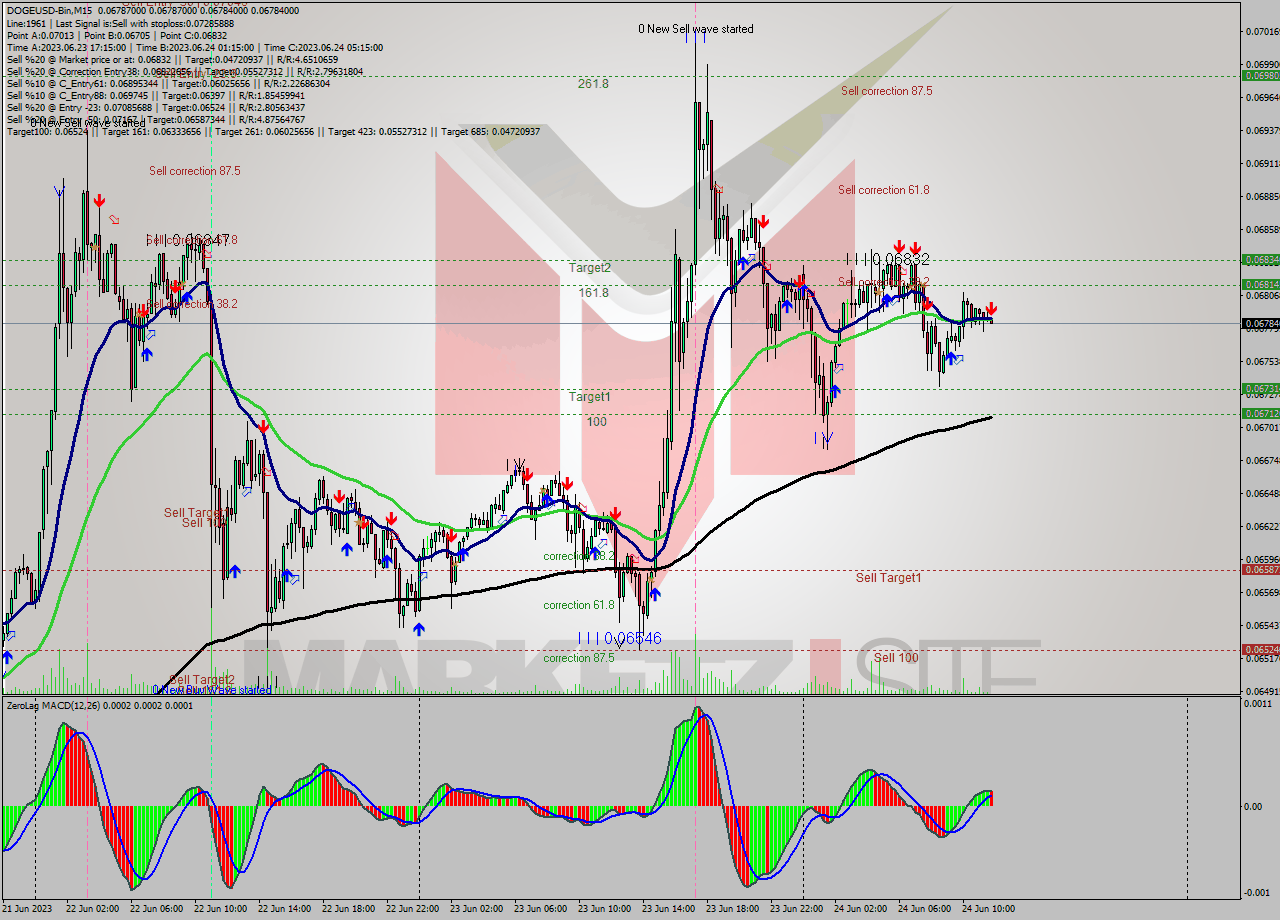Select the "161.8" level label
The width and height of the screenshot is (1280, 920).
point(594,293)
